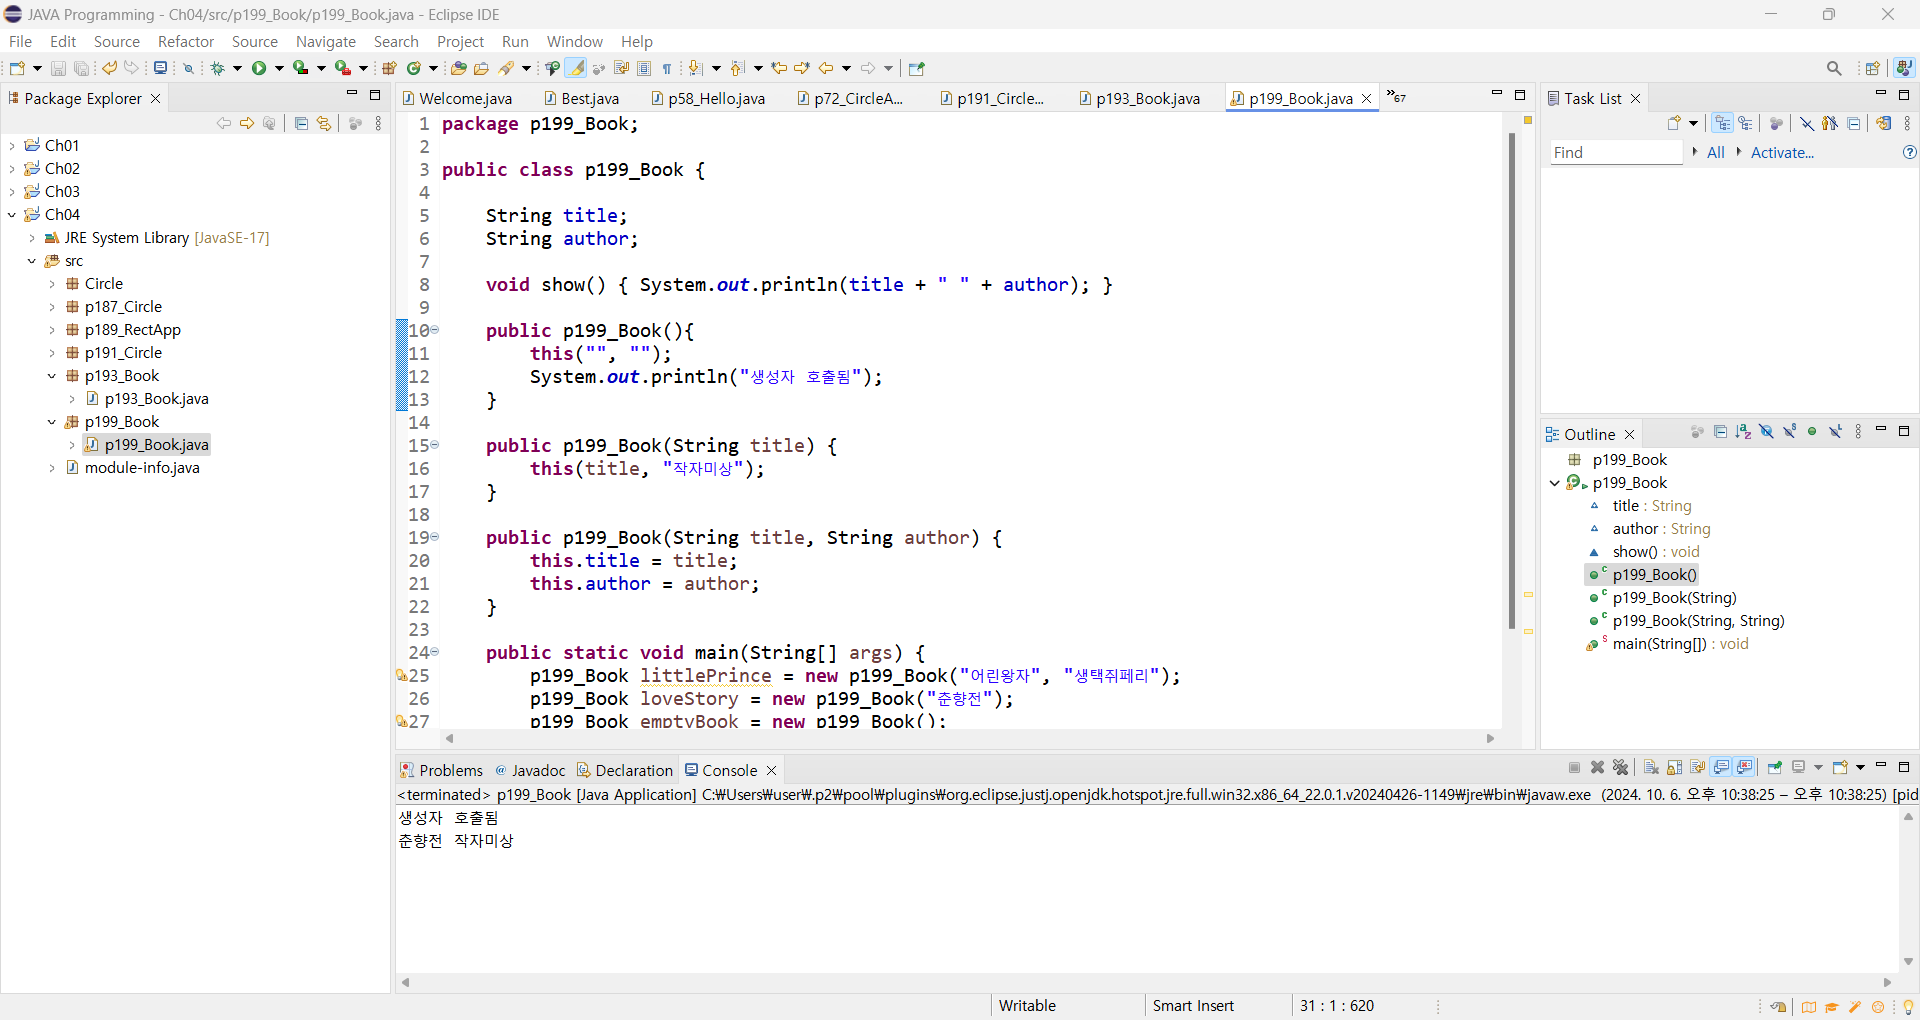
Task: Click the Find field in Task List
Action: coord(1616,152)
